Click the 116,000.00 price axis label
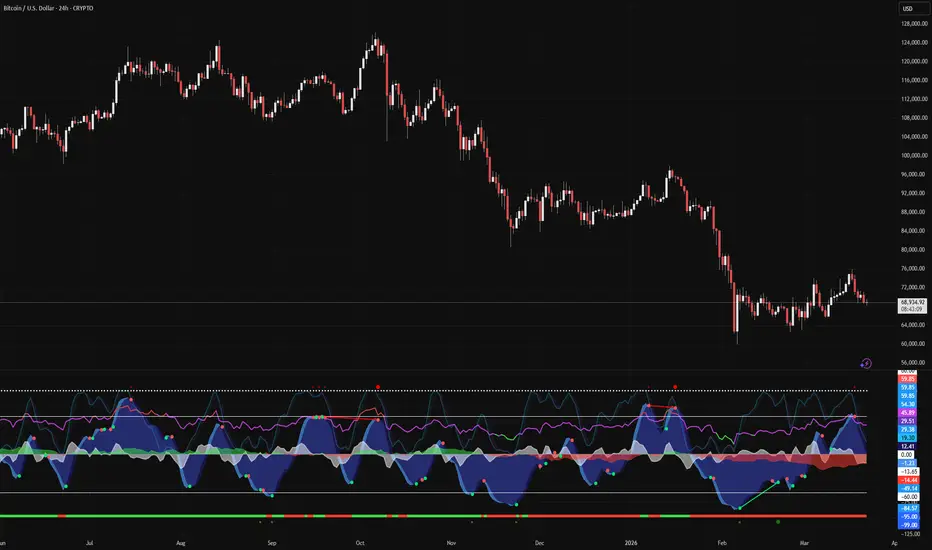 914,80
